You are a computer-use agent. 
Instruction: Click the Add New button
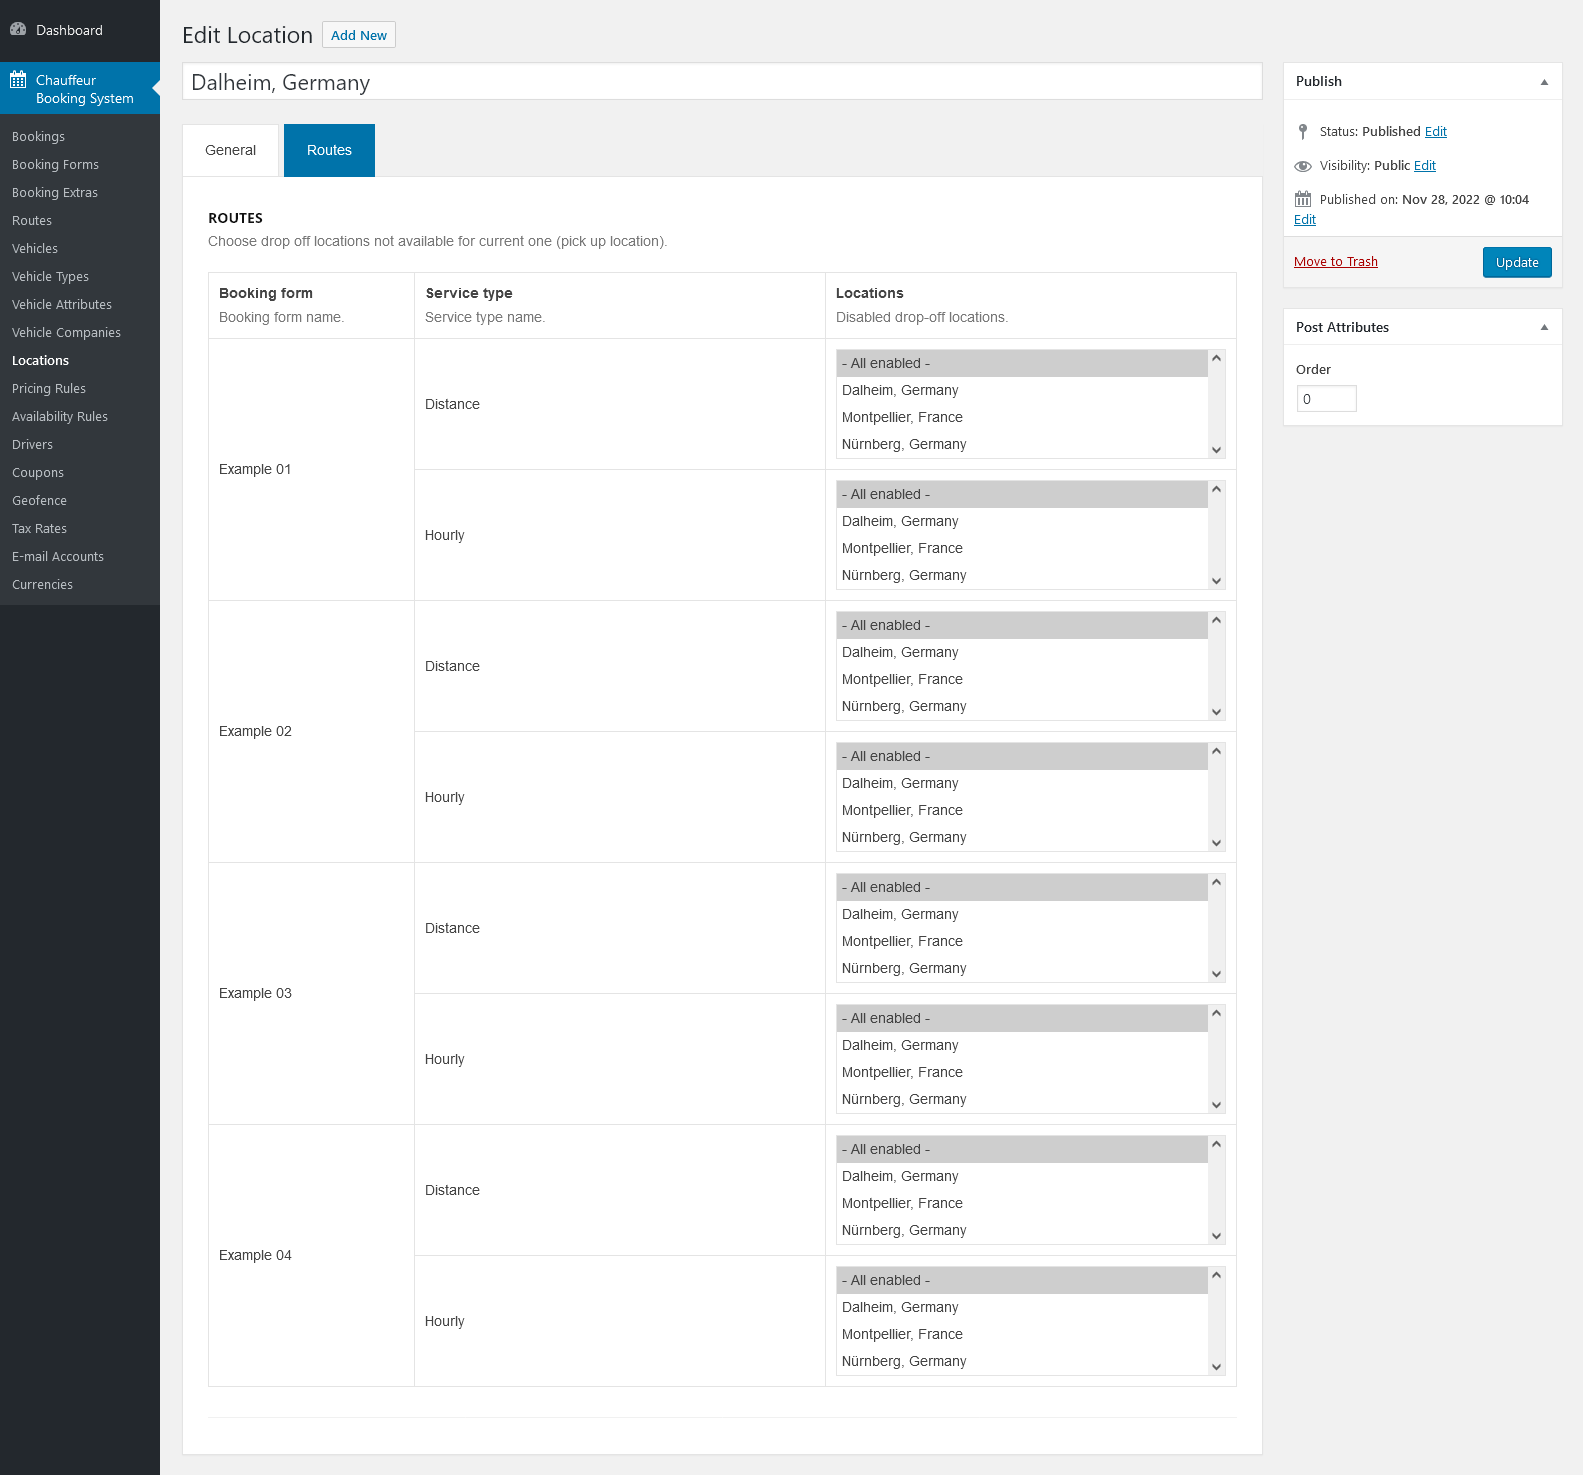pyautogui.click(x=358, y=35)
